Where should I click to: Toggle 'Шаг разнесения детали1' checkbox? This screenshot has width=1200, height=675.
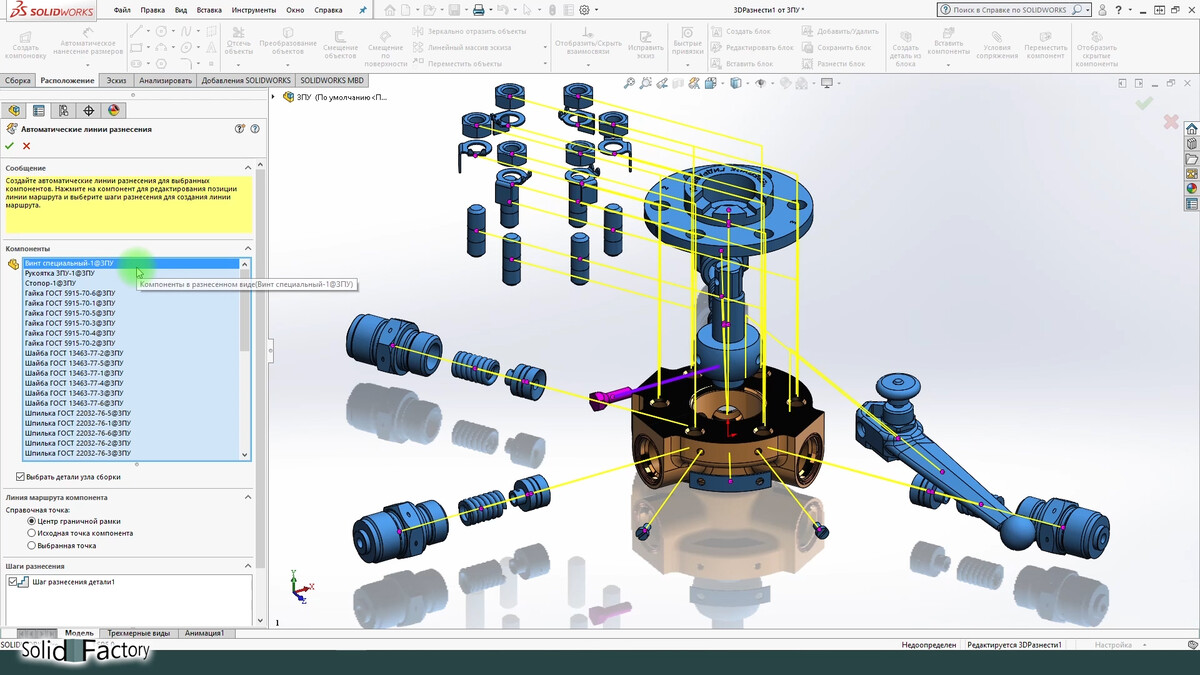13,582
